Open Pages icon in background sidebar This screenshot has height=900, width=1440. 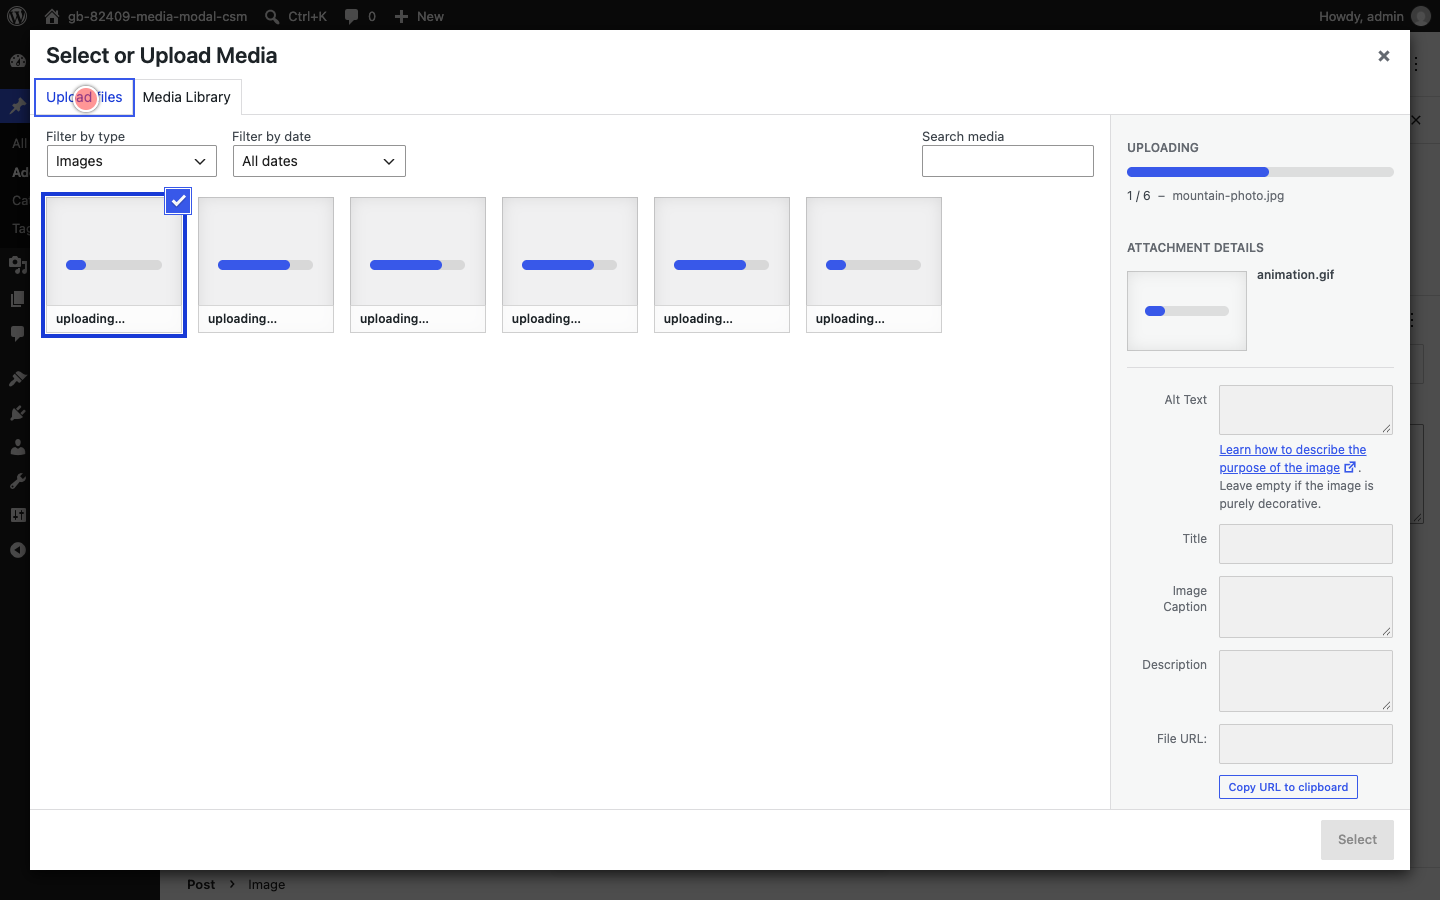[17, 299]
